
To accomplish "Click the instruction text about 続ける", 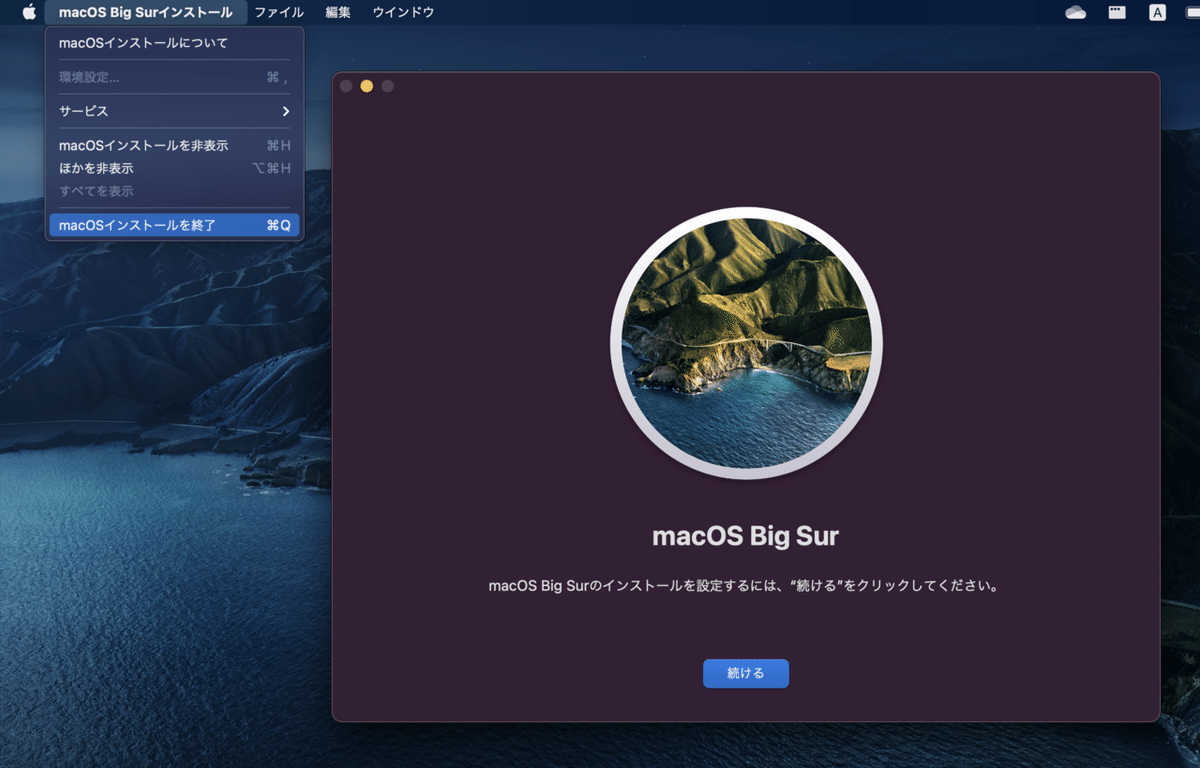I will point(744,586).
